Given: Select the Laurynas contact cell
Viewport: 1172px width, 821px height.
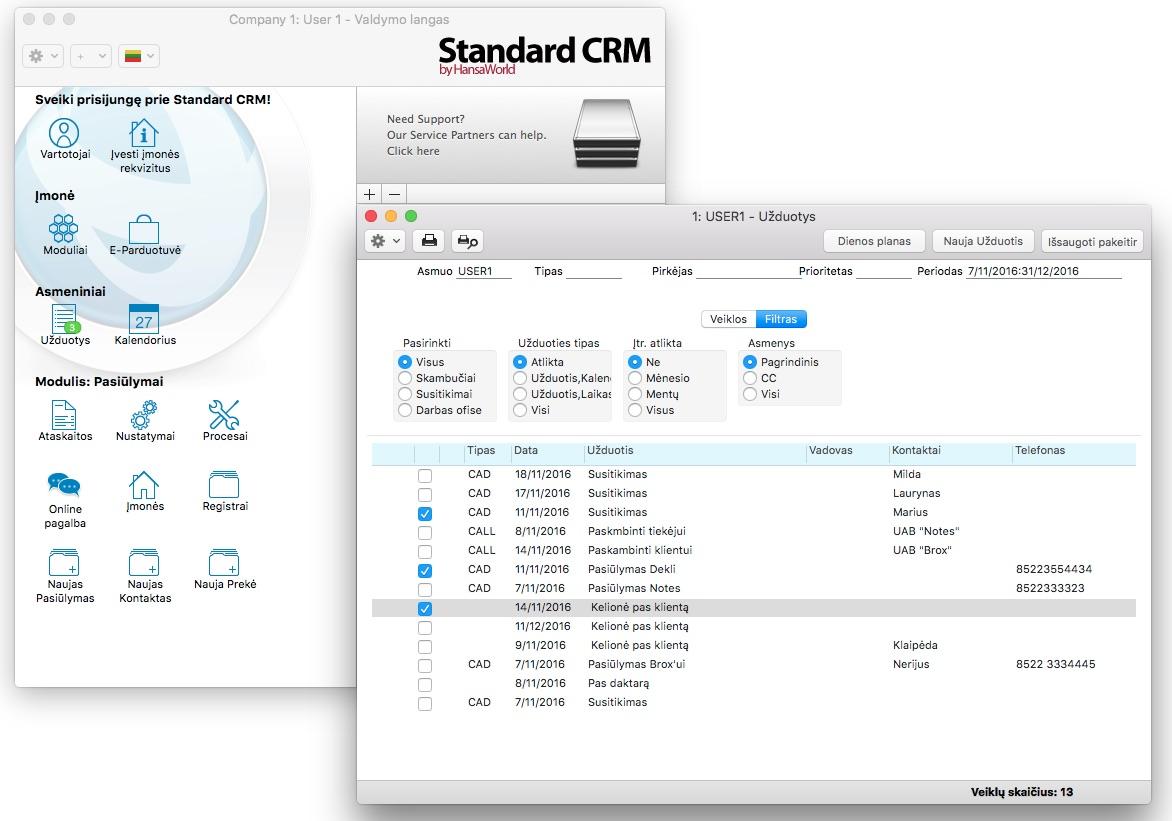Looking at the screenshot, I should 916,493.
